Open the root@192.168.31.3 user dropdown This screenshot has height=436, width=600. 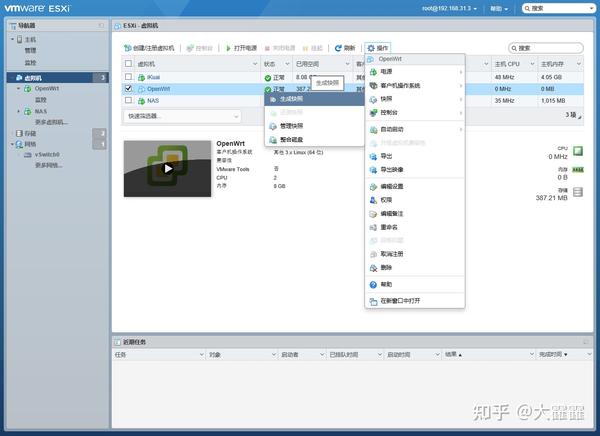tap(449, 8)
